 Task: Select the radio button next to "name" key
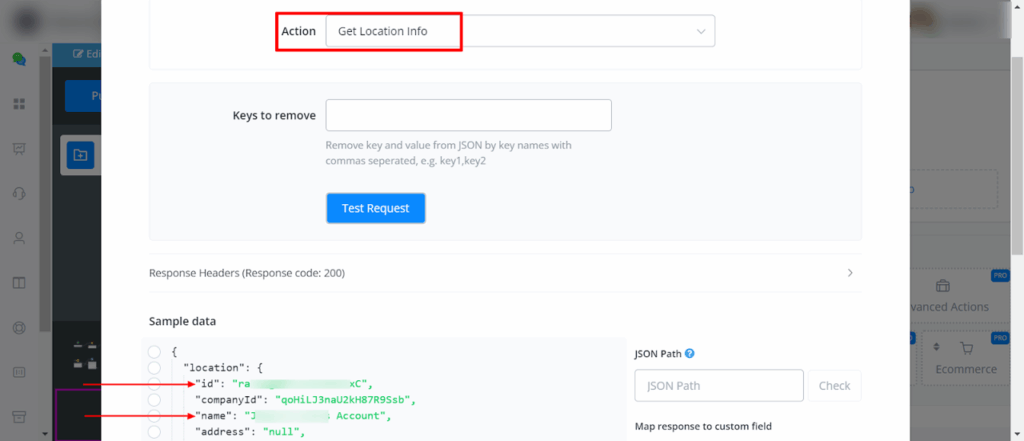pyautogui.click(x=154, y=415)
